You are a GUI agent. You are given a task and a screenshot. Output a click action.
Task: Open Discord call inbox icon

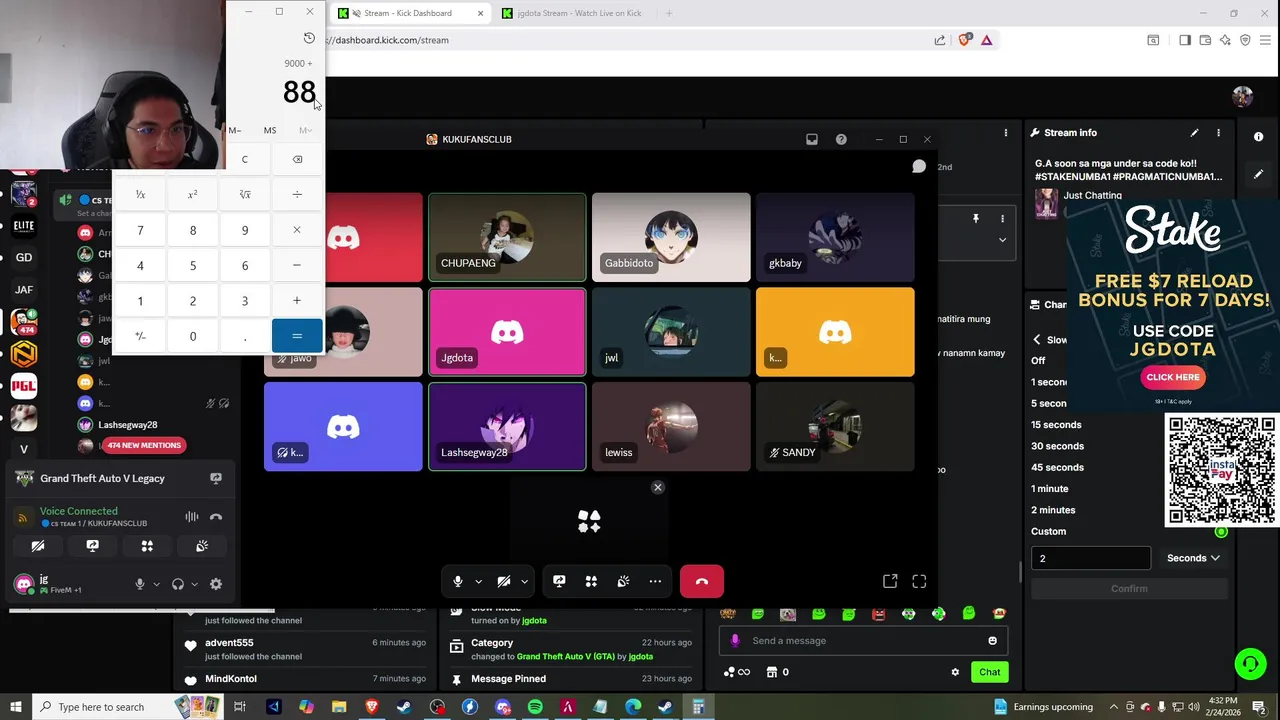pos(812,139)
